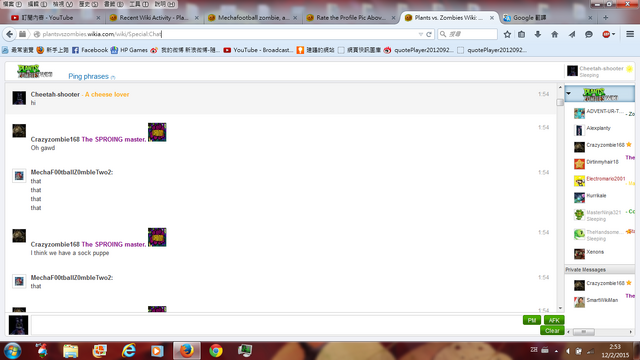Switch to the Recent Wiki Activity tab
Image resolution: width=640 pixels, height=360 pixels.
click(x=153, y=18)
